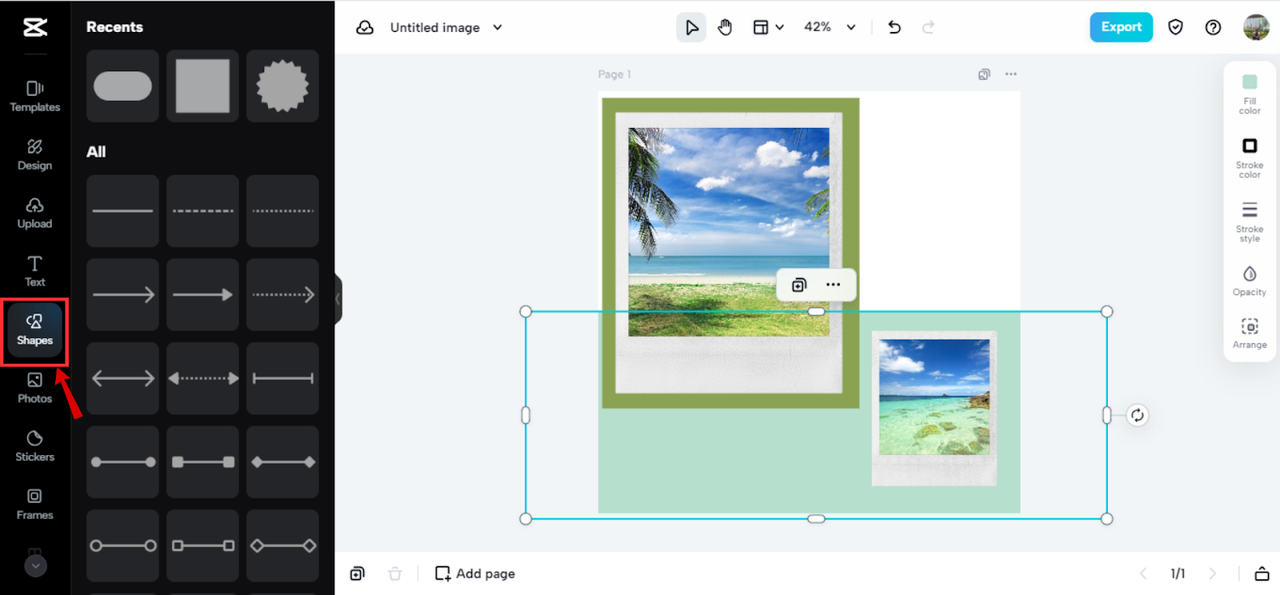Image resolution: width=1280 pixels, height=595 pixels.
Task: Click the cloud save status icon
Action: 365,28
